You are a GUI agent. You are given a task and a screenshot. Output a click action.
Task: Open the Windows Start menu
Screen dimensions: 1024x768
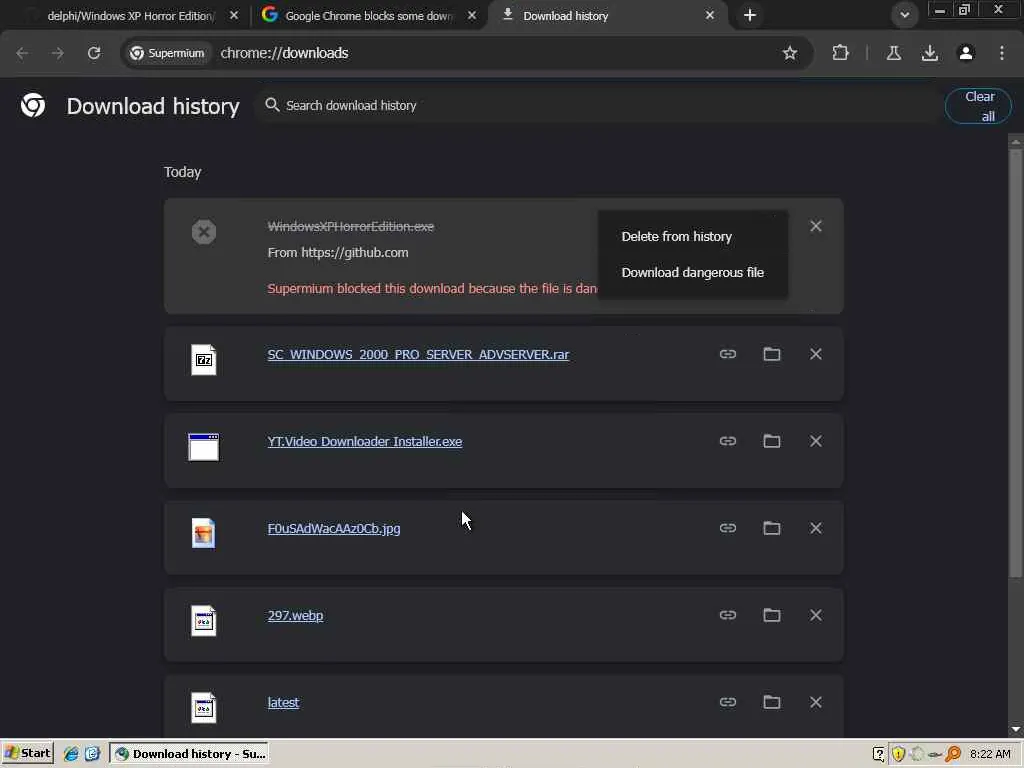pyautogui.click(x=27, y=754)
